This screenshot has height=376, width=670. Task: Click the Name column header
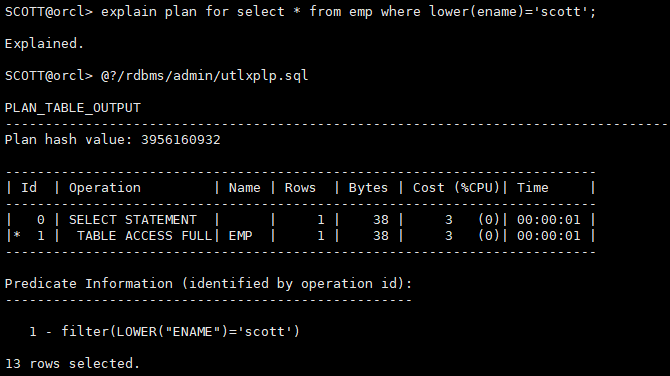pos(244,188)
